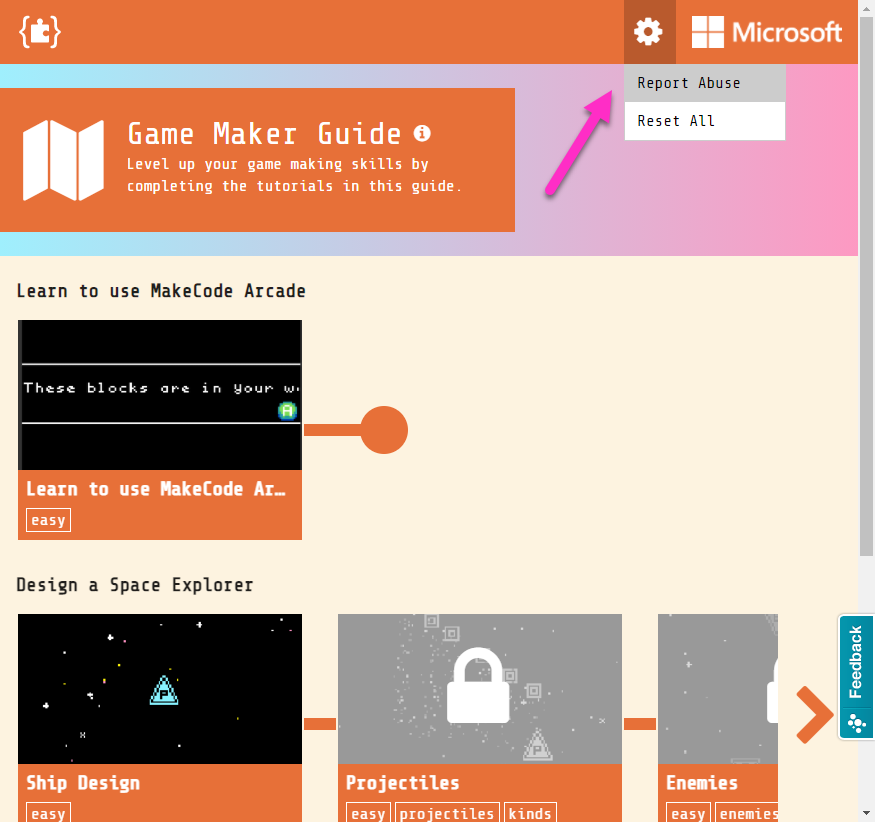Click the info icon beside Game Maker Guide
The width and height of the screenshot is (875, 822).
coord(422,133)
